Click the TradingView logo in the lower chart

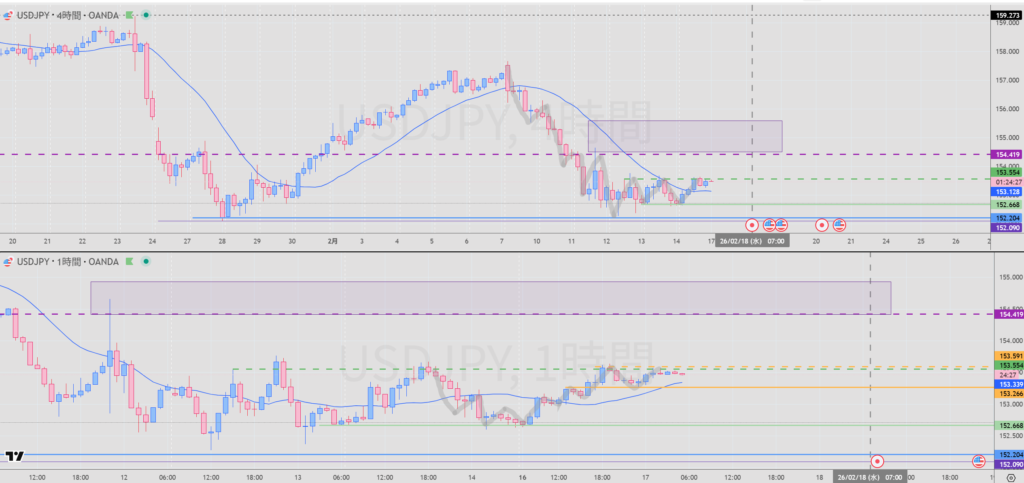[x=14, y=456]
